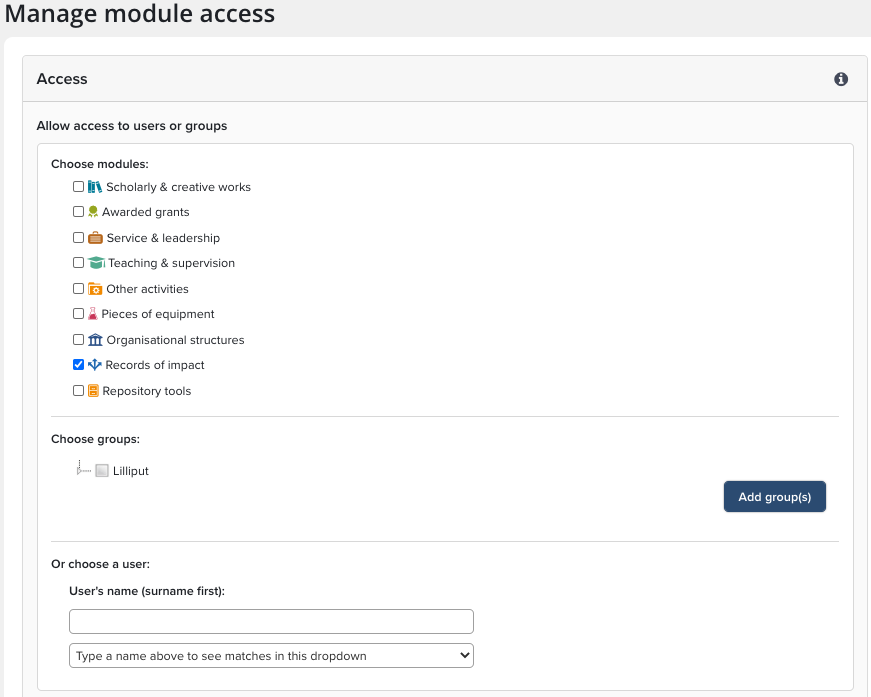Click the Repository tools orange icon
Viewport: 871px width, 697px height.
pyautogui.click(x=93, y=391)
